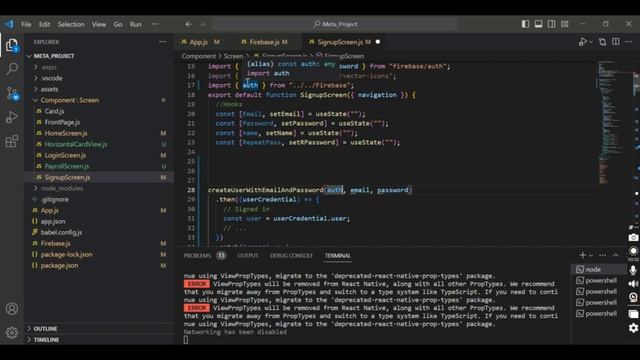Open the OUTPUT panel tab
This screenshot has height=360, width=640.
248,256
